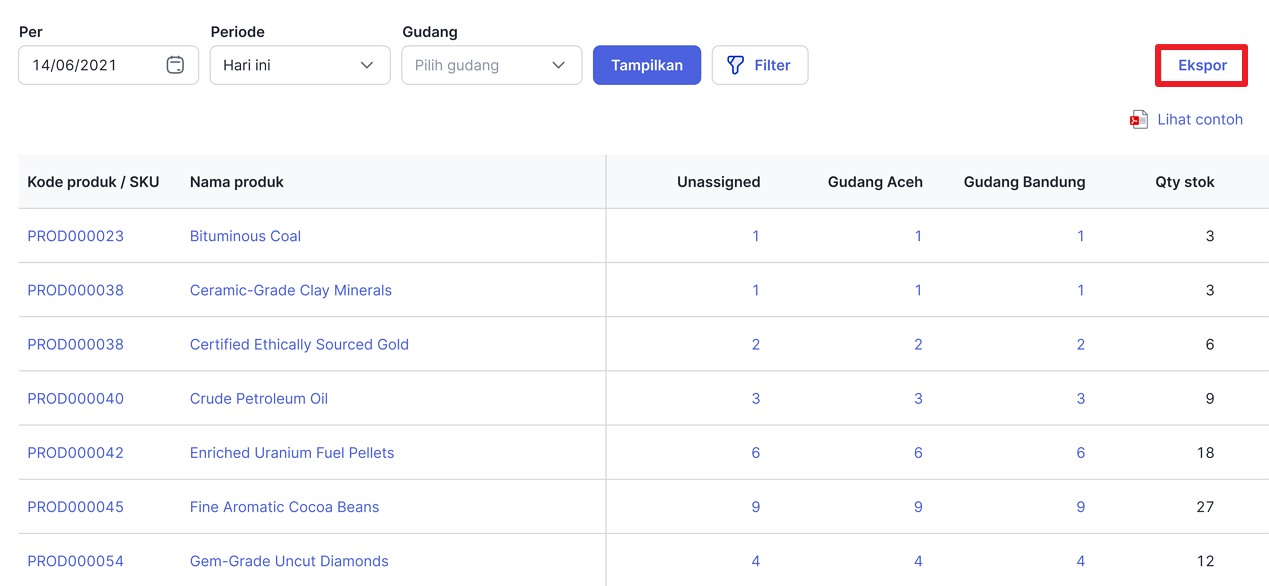Click the Gudang Aceh value for Ceramic-Grade Clay Minerals
The image size is (1269, 586).
[x=918, y=290]
